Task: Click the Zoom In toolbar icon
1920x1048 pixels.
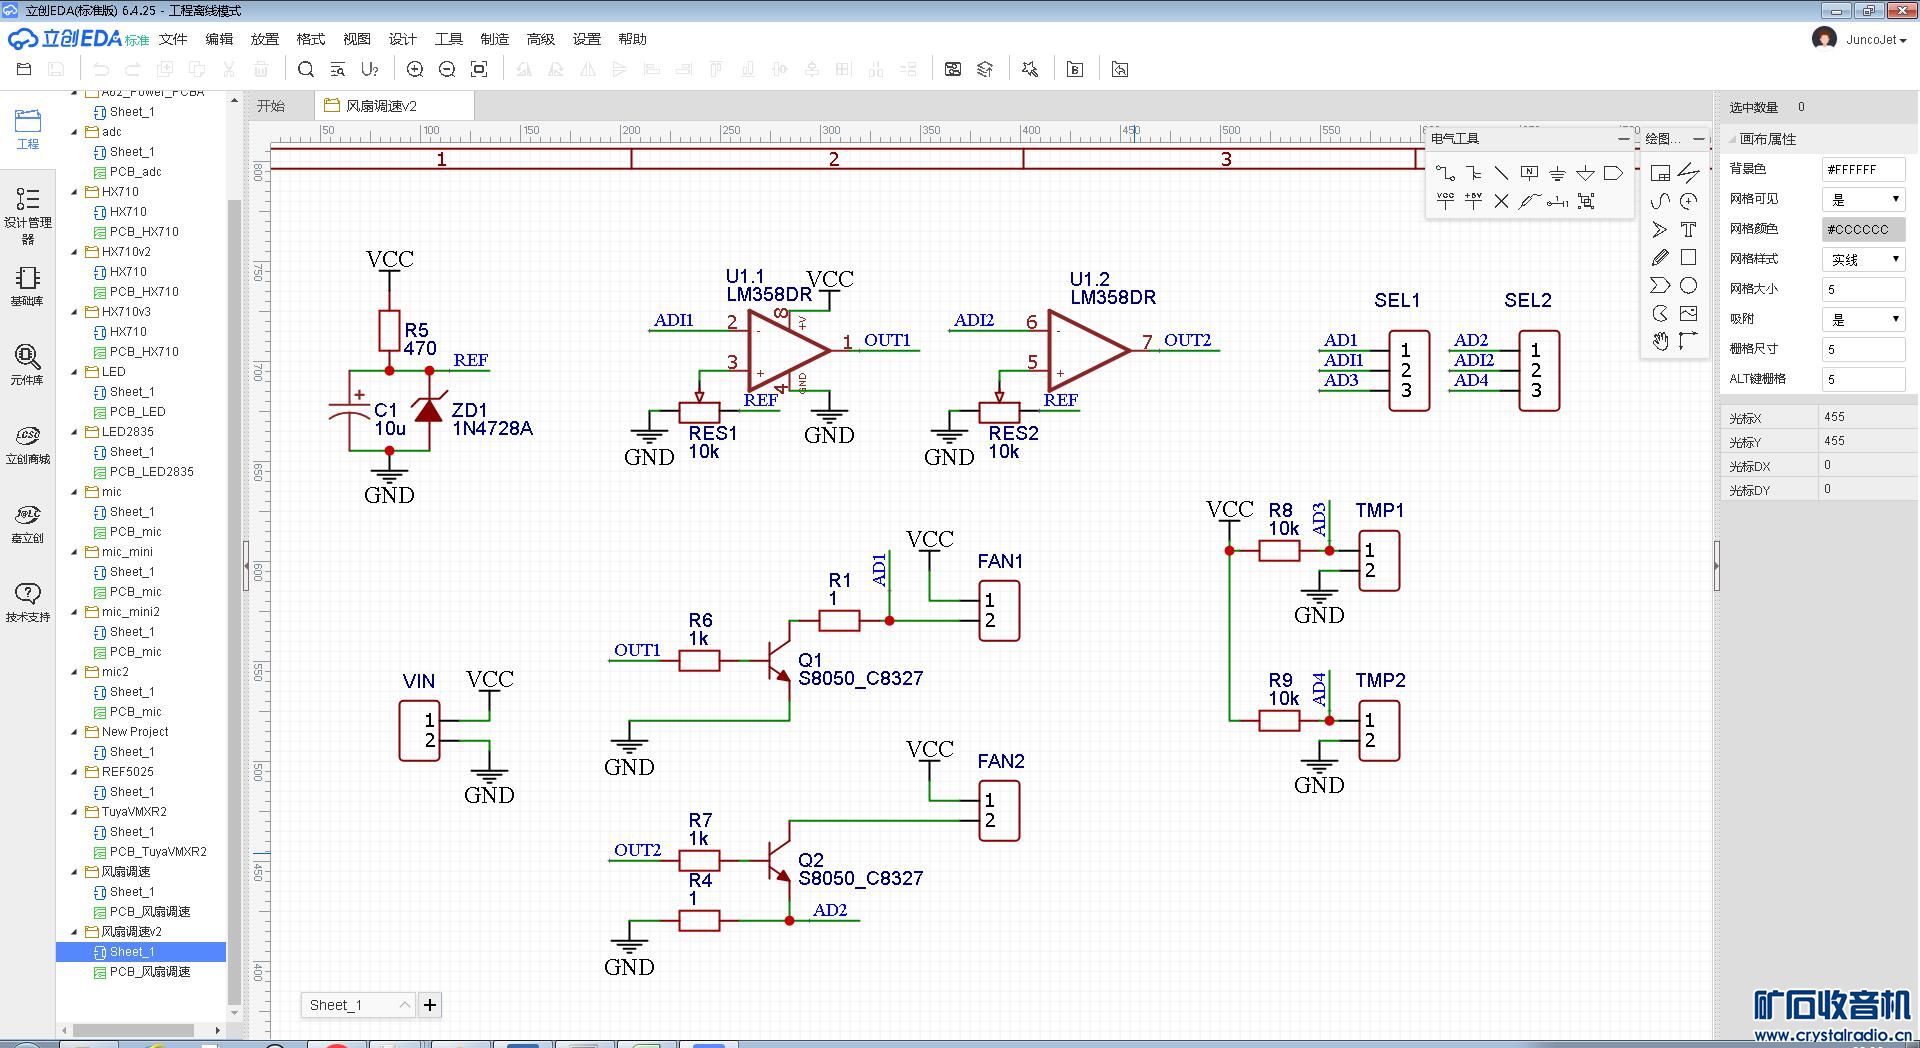Action: point(415,69)
